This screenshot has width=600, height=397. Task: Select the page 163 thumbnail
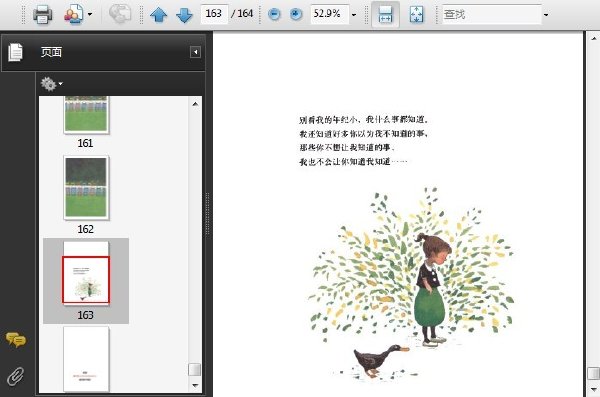tap(86, 273)
